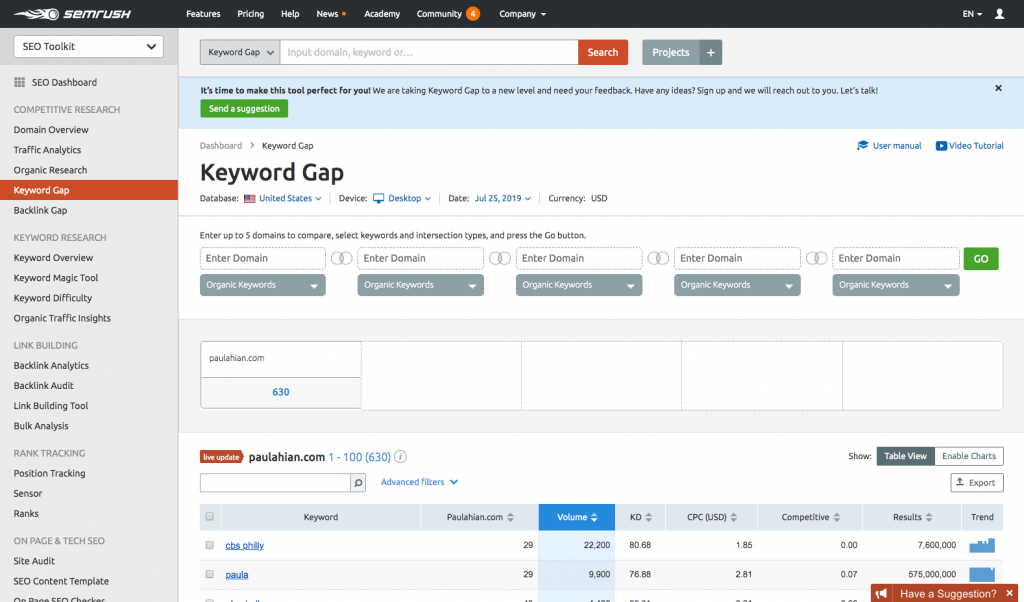Tick the checkbox for keyword paula
Screen dimensions: 1024x602
click(x=210, y=575)
